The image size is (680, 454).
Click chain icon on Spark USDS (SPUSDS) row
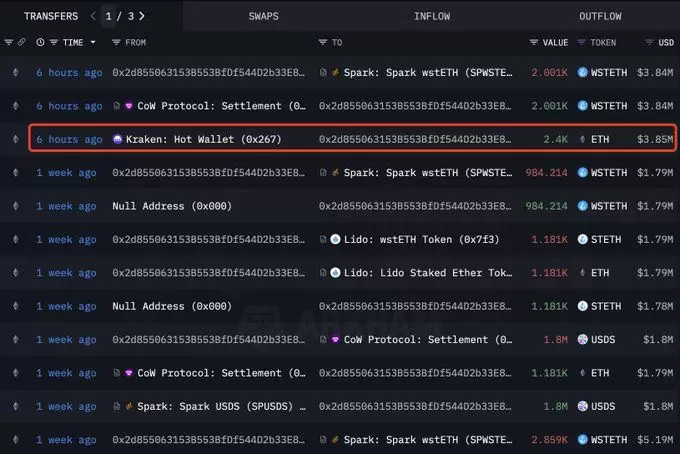(x=16, y=406)
